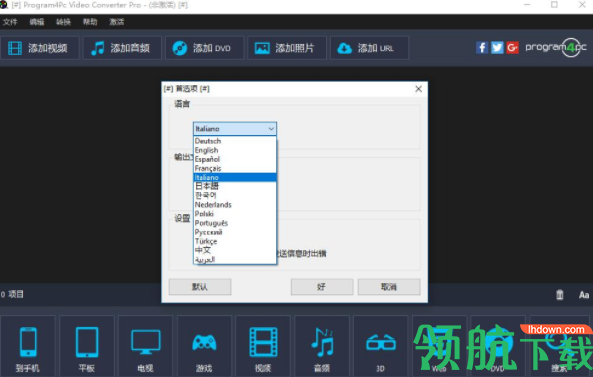Image resolution: width=593 pixels, height=377 pixels.
Task: Click the Add URL cloud download icon
Action: click(x=345, y=48)
